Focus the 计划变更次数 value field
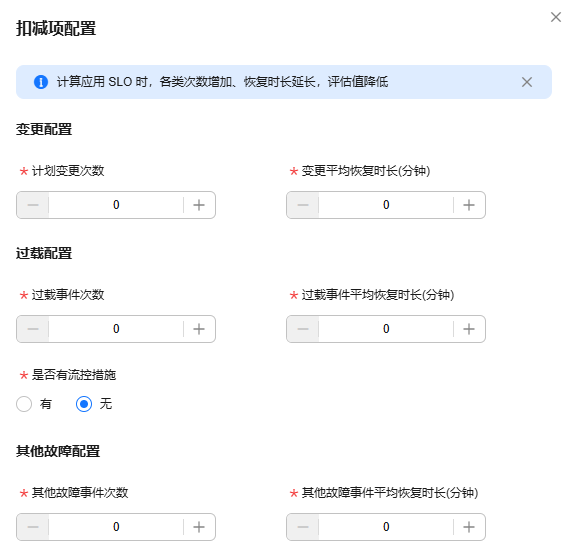This screenshot has width=569, height=557. point(116,205)
